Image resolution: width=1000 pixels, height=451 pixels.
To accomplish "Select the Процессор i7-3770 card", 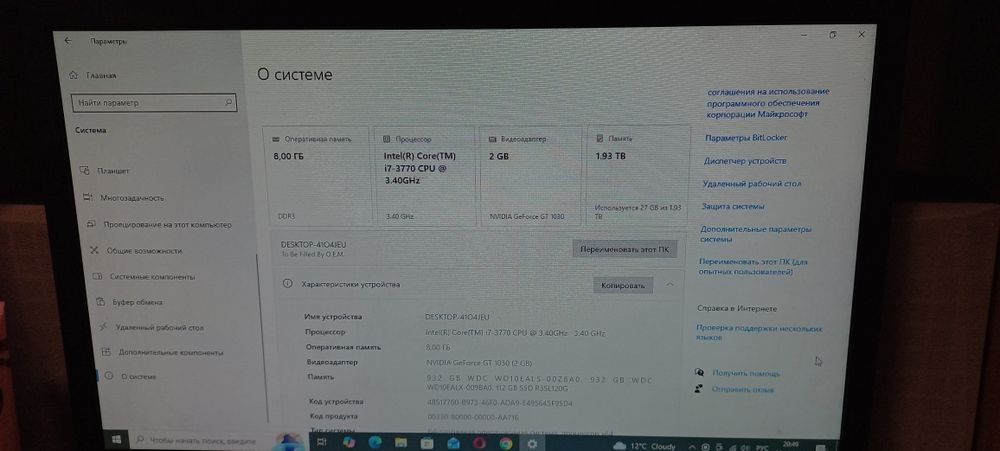I will point(426,175).
